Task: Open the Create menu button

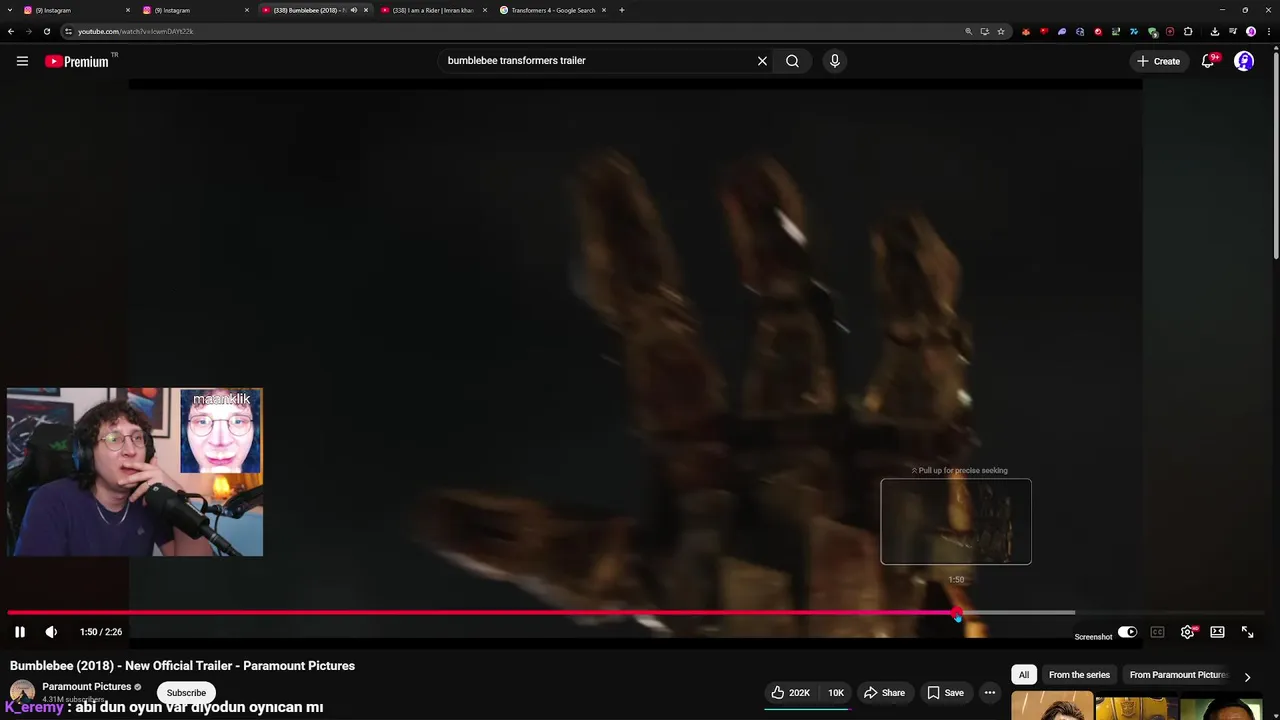Action: click(1159, 61)
